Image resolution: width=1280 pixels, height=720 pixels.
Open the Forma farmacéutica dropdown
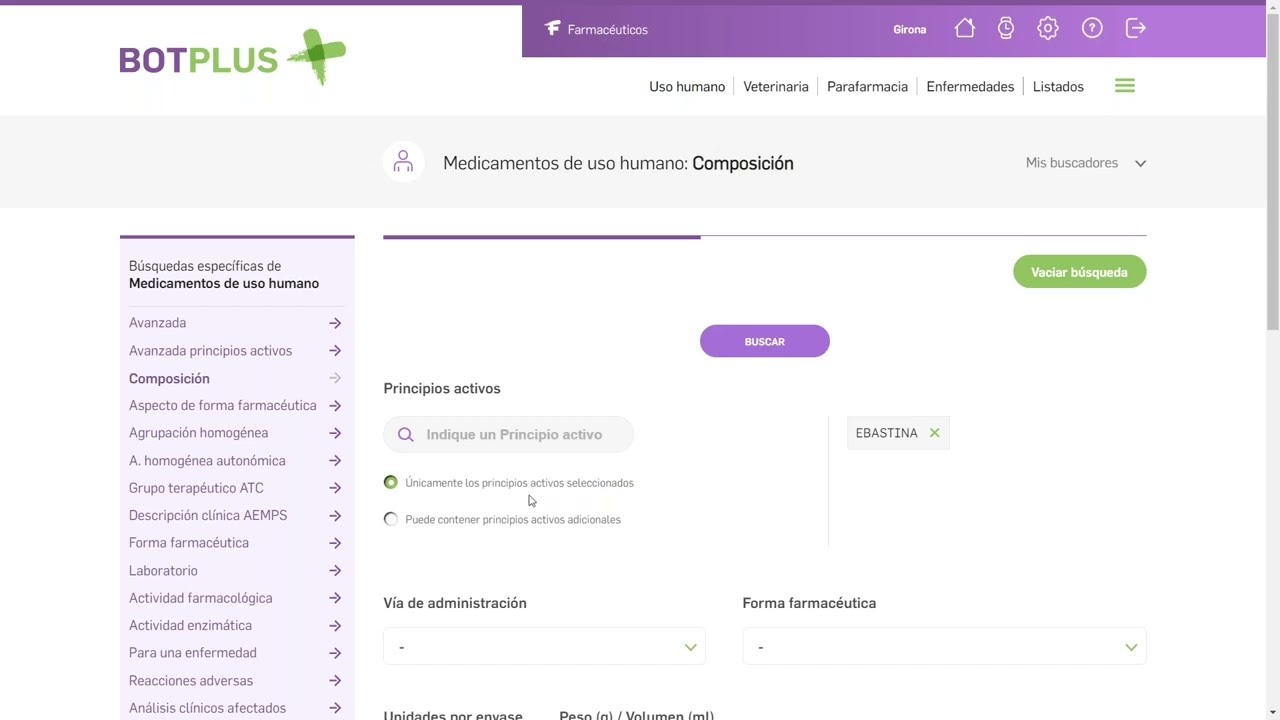click(x=944, y=647)
